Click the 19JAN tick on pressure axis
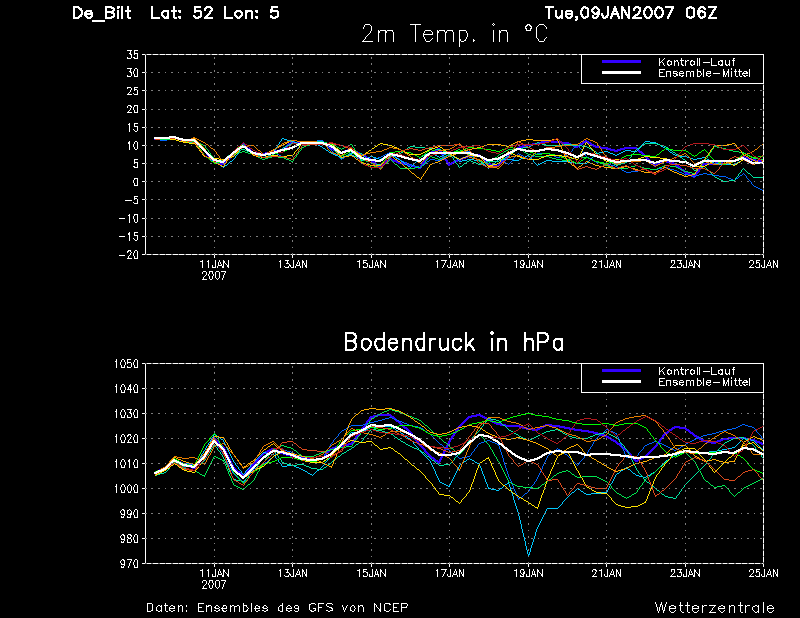This screenshot has height=618, width=800. pos(528,573)
